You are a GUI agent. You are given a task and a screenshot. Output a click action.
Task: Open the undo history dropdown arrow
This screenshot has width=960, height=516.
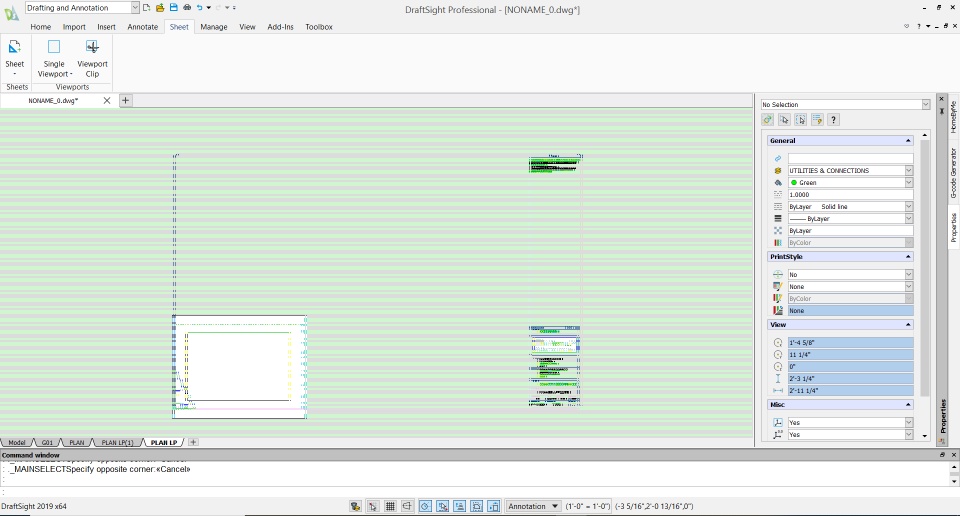pos(209,8)
